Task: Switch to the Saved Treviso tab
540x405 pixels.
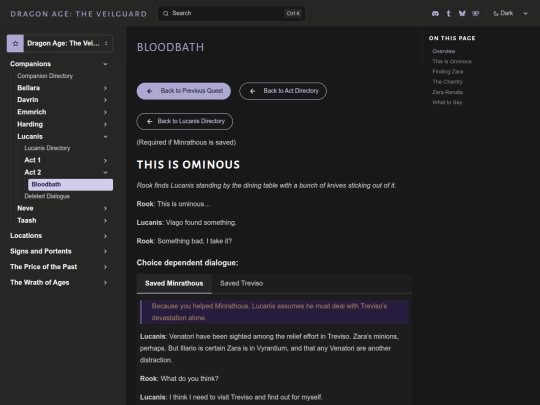Action: click(241, 284)
